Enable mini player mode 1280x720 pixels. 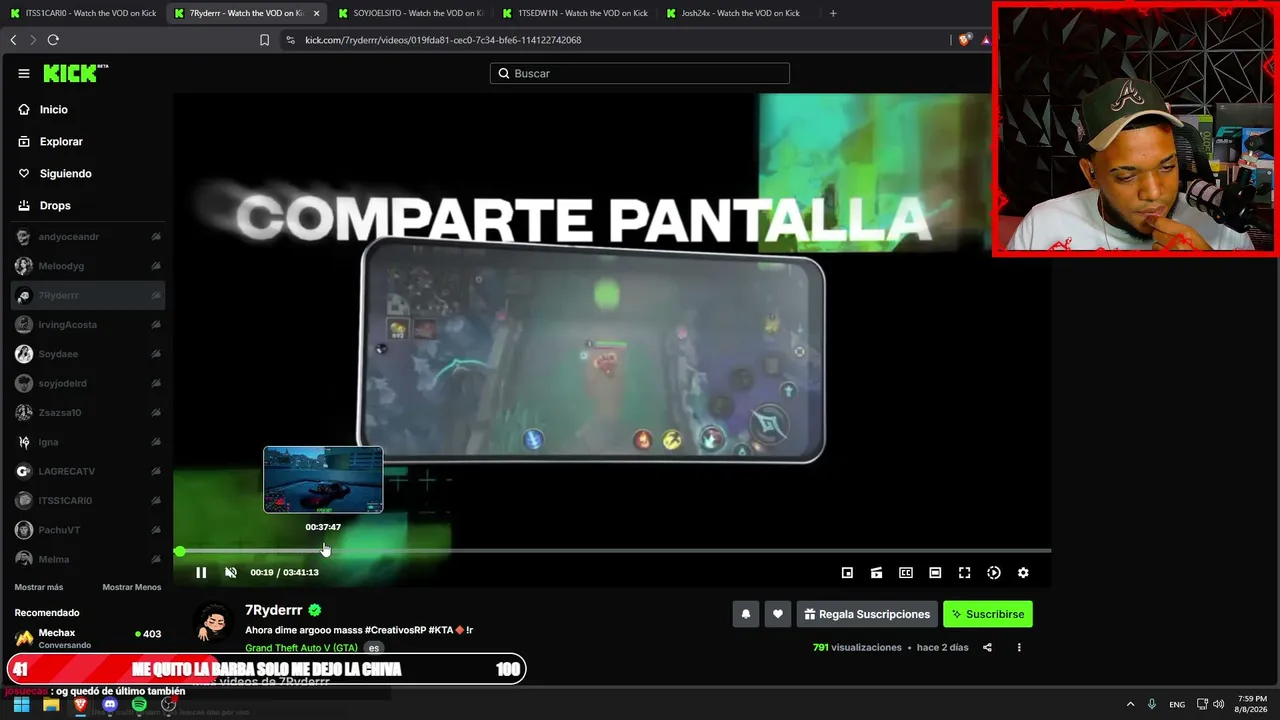[847, 573]
